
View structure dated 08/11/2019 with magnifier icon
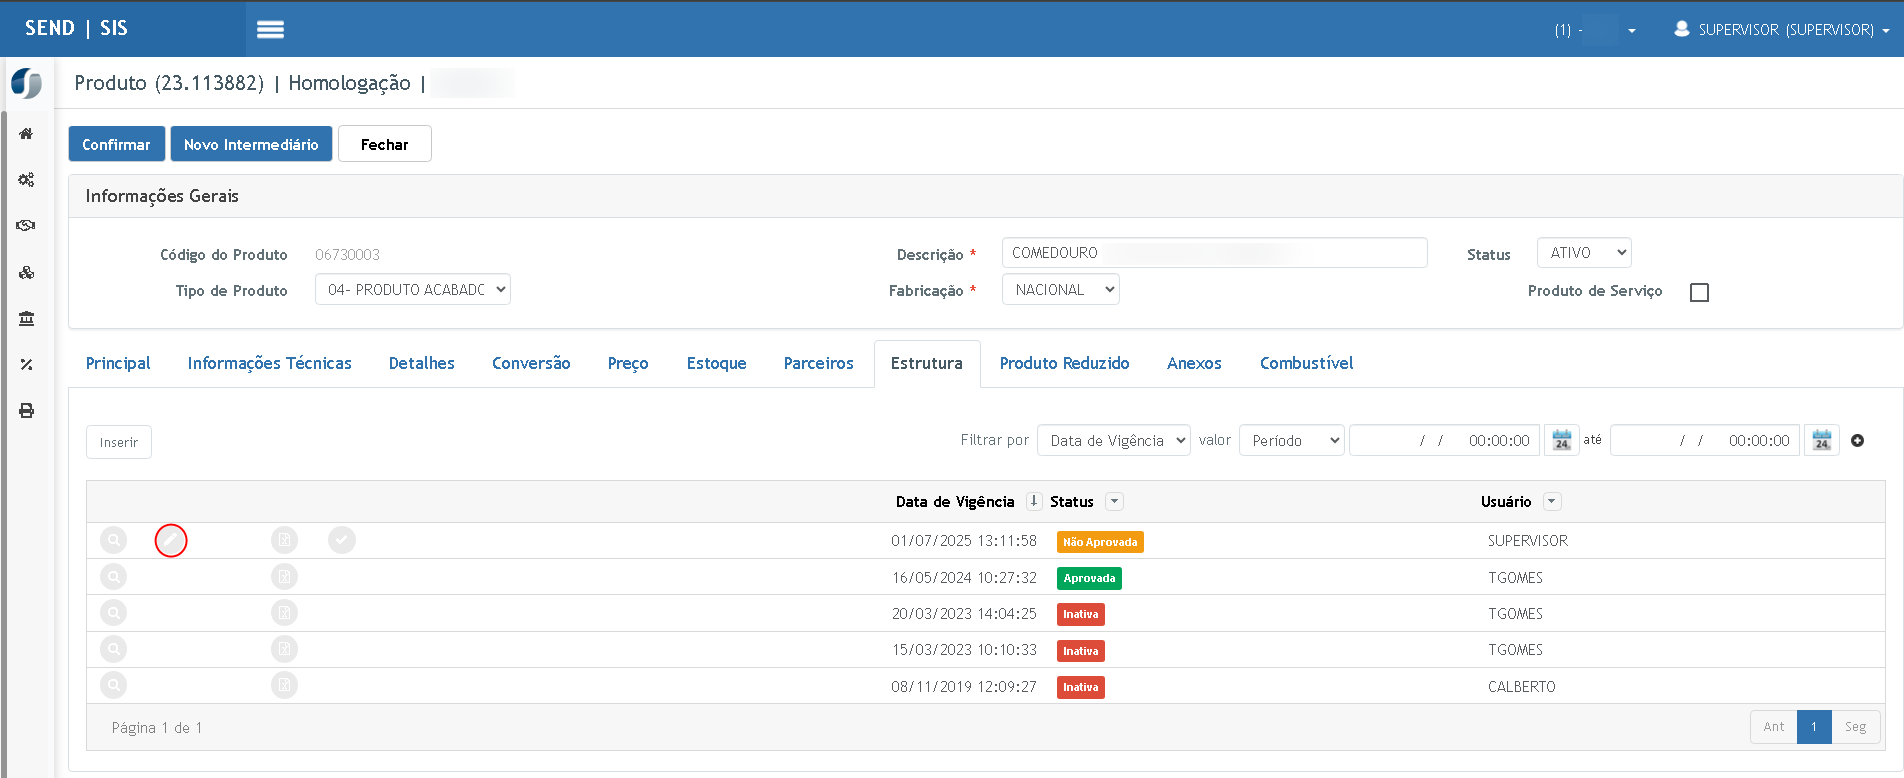tap(114, 686)
